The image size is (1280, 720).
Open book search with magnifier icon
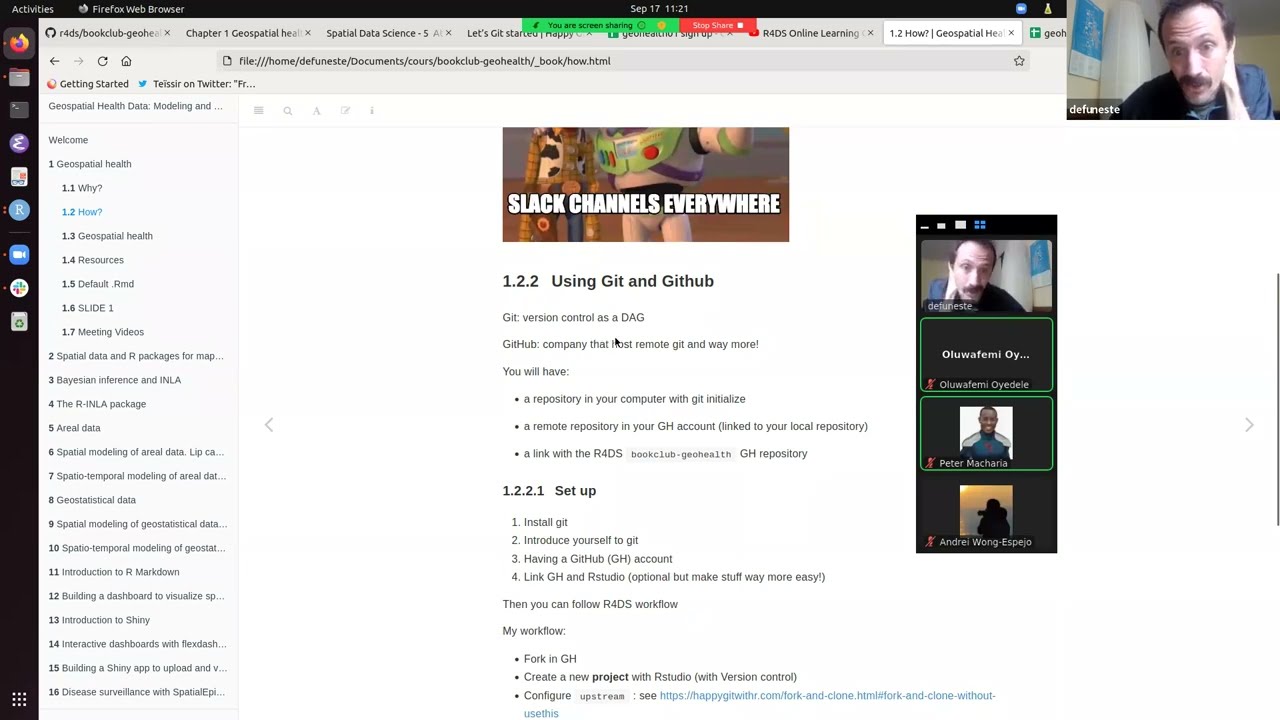287,111
